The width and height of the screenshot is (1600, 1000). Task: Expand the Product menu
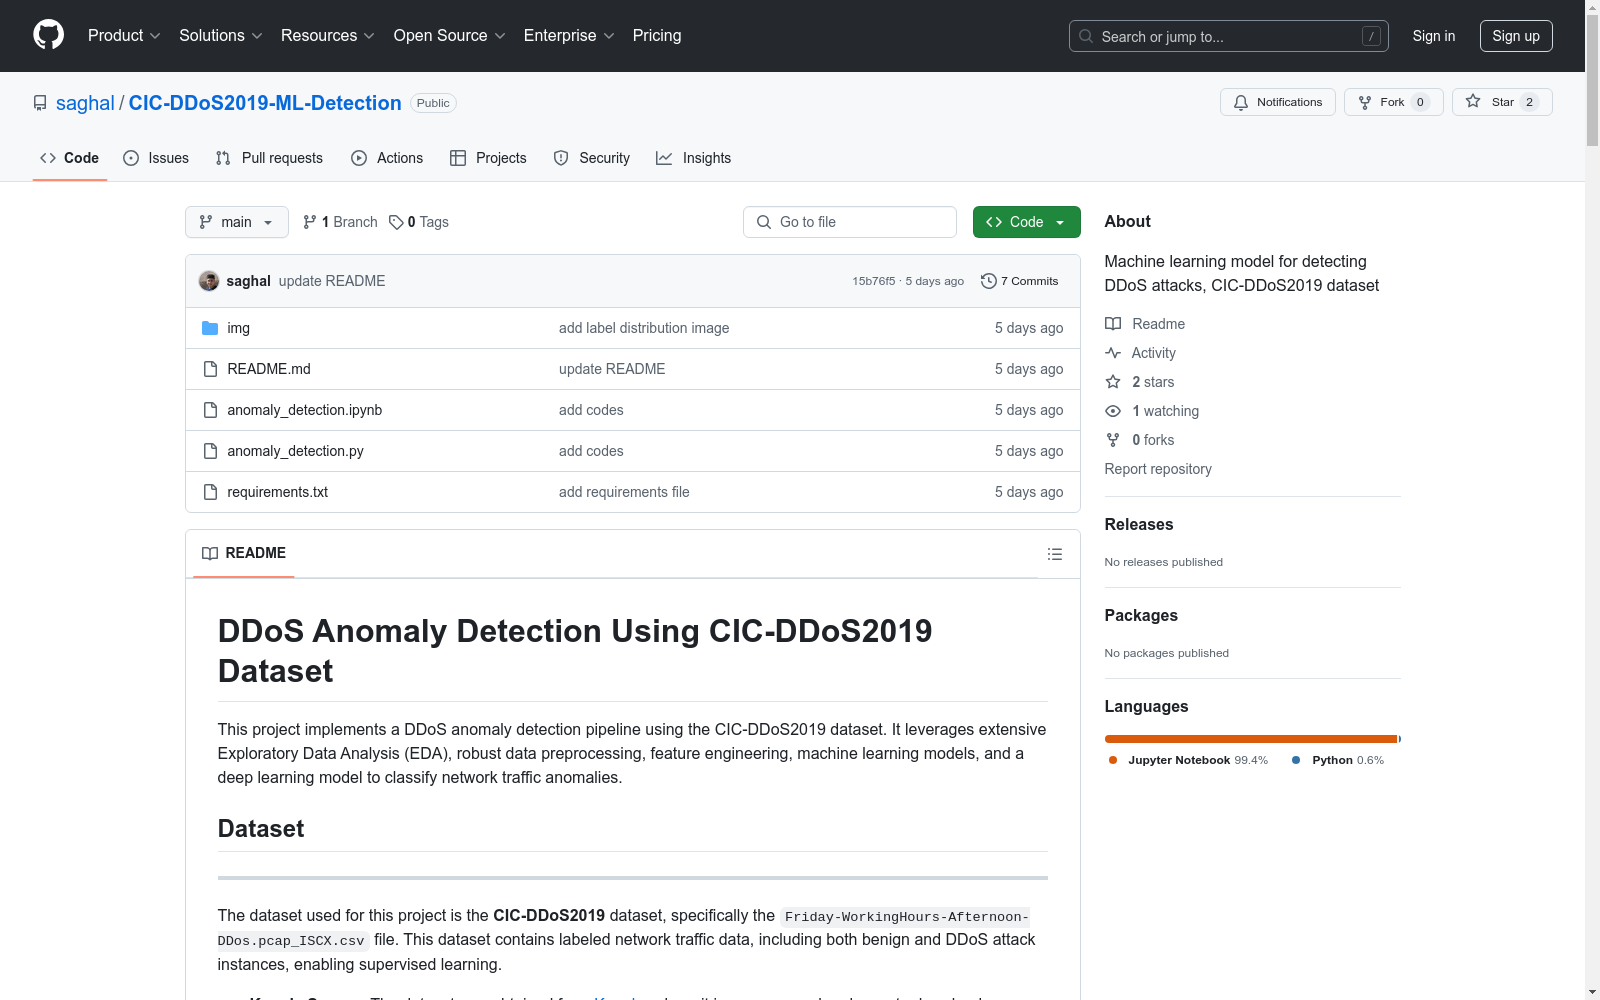[x=124, y=35]
